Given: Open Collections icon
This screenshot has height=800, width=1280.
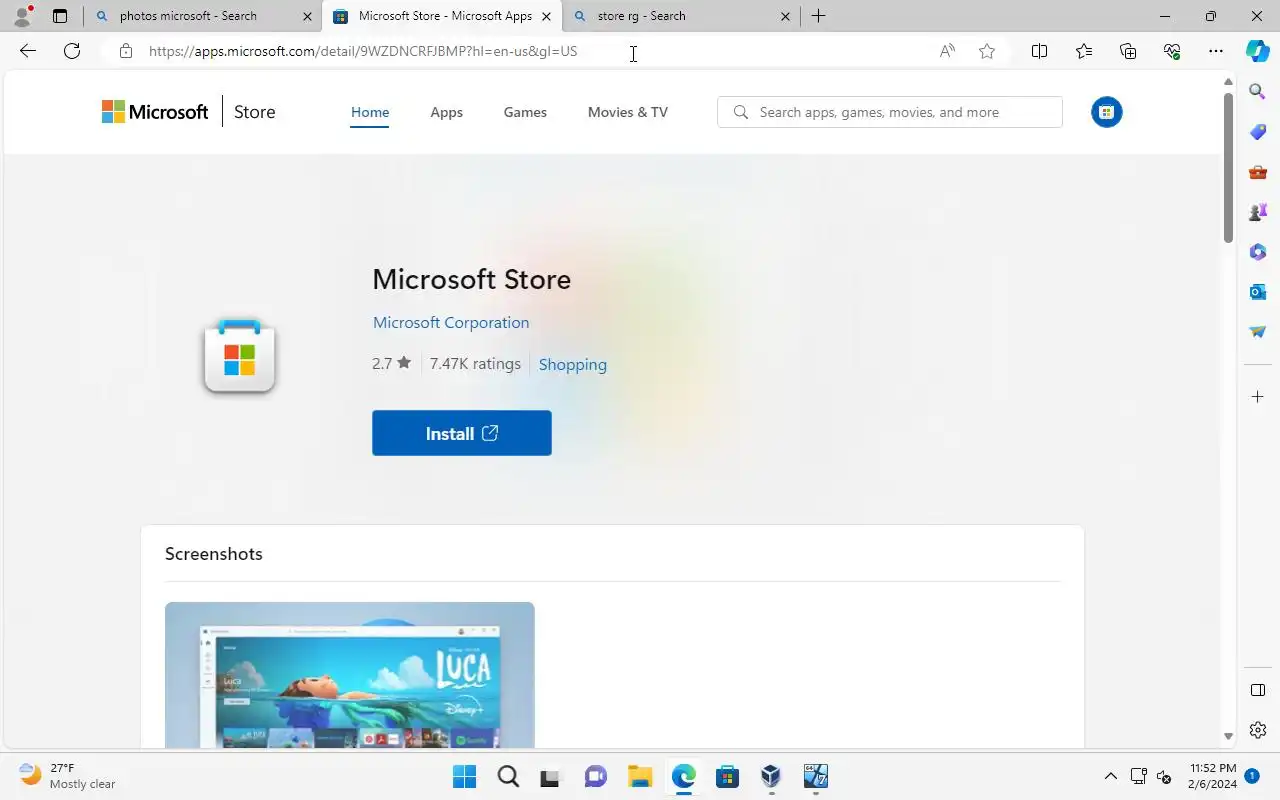Looking at the screenshot, I should pyautogui.click(x=1128, y=51).
